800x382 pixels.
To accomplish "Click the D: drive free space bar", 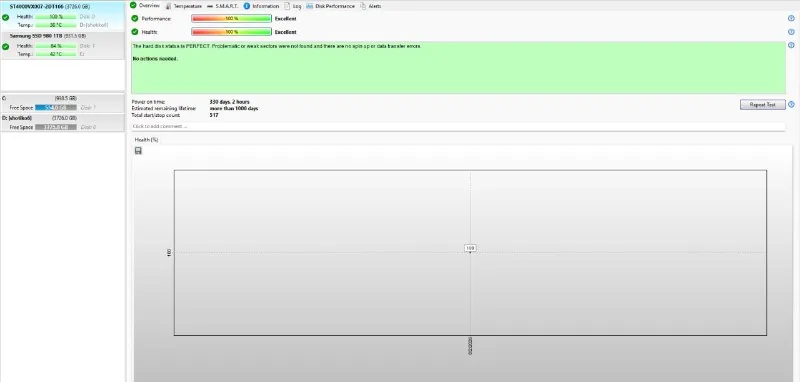I will coord(56,127).
